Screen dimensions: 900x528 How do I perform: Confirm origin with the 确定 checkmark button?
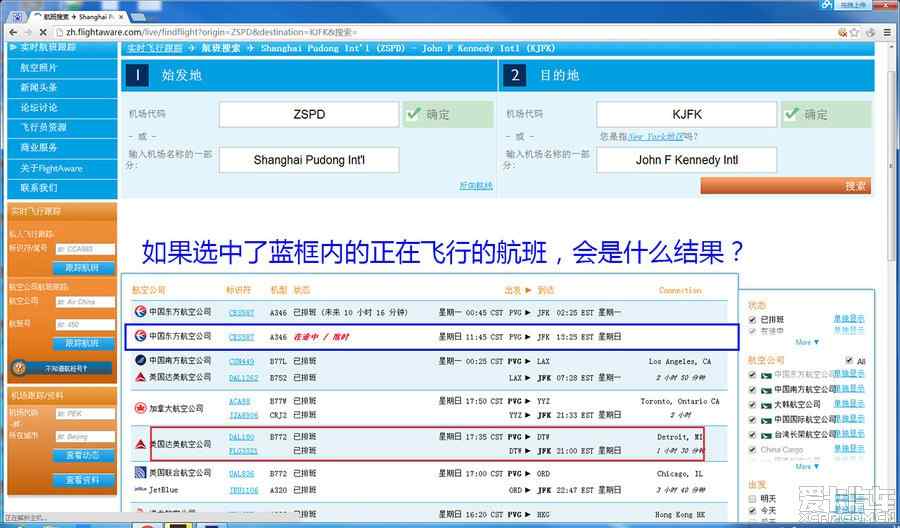[448, 114]
